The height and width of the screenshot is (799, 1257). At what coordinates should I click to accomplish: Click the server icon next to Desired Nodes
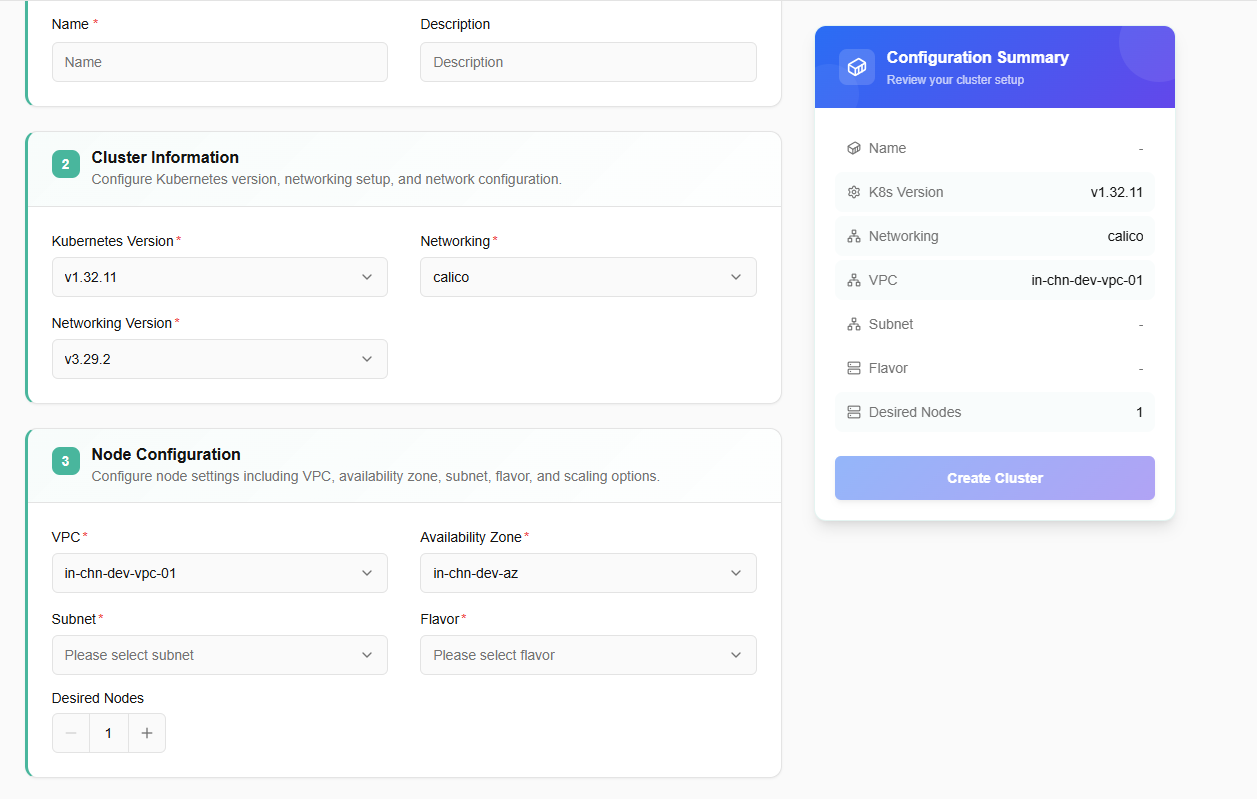[x=853, y=412]
